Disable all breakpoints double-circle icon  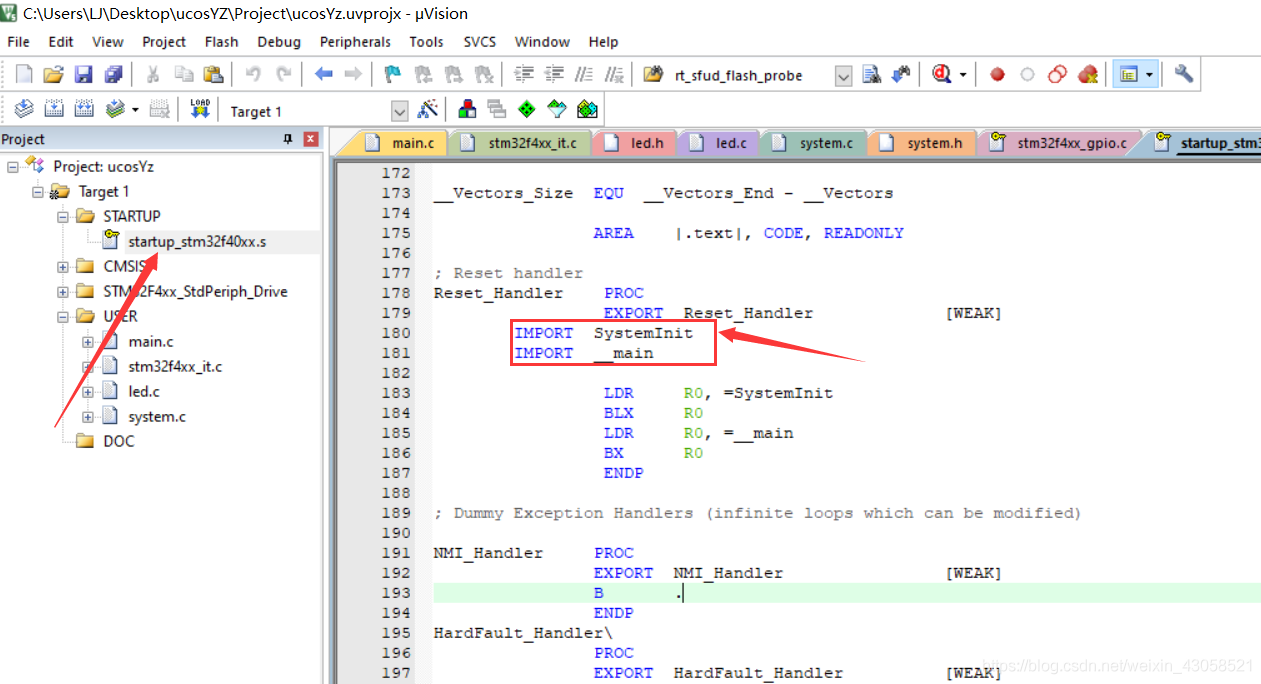click(x=1057, y=74)
